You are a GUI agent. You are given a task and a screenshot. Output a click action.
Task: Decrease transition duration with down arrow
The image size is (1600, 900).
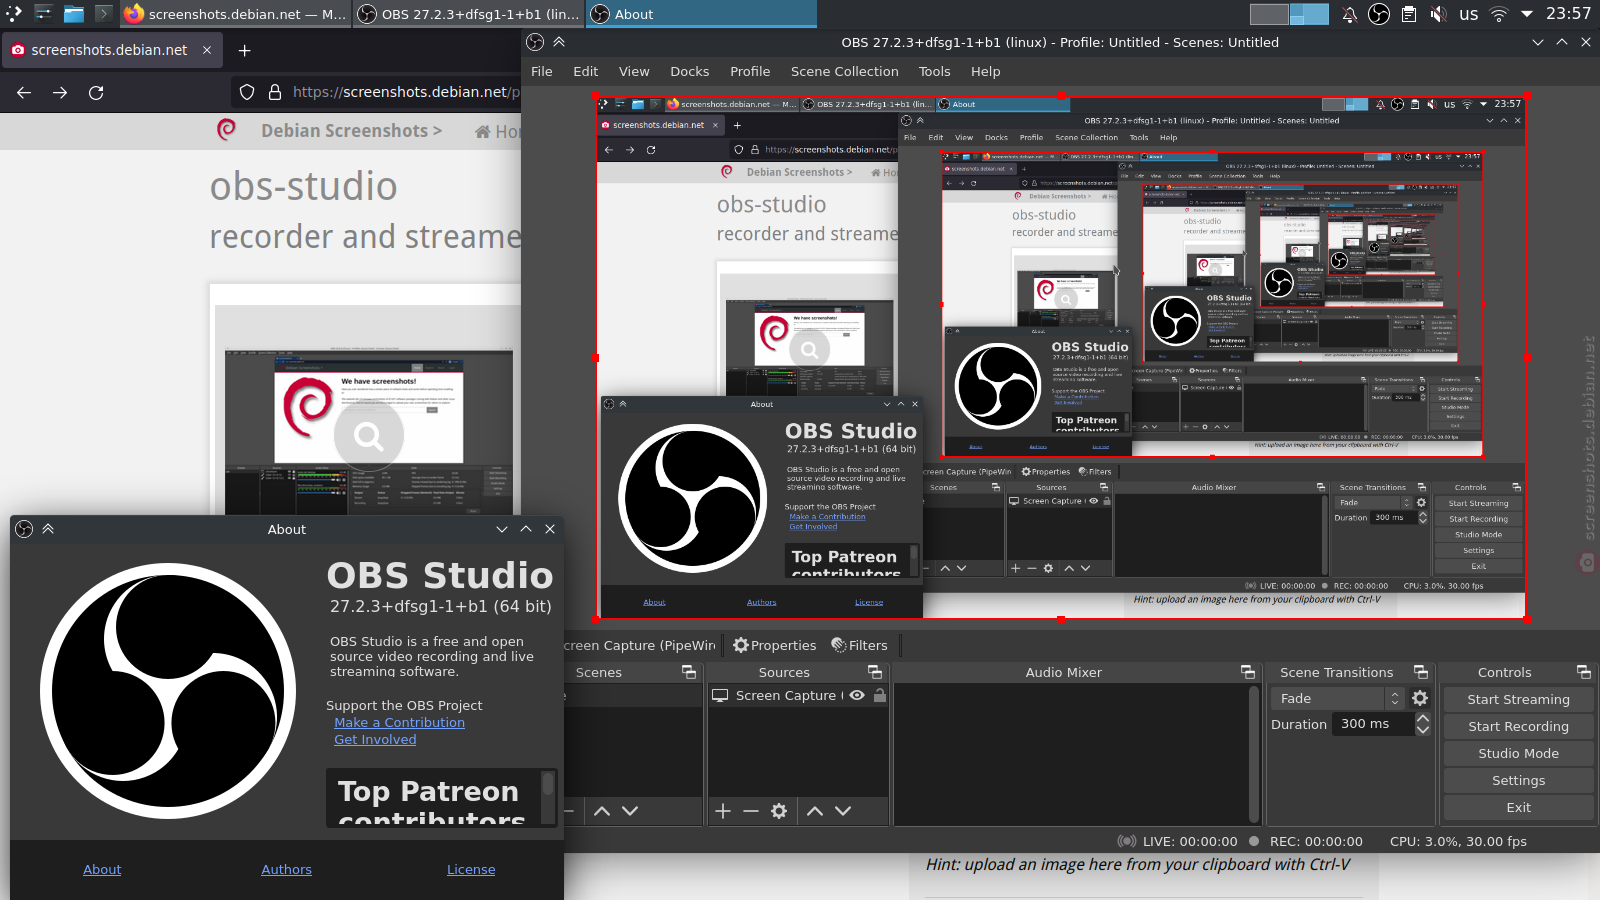1423,730
